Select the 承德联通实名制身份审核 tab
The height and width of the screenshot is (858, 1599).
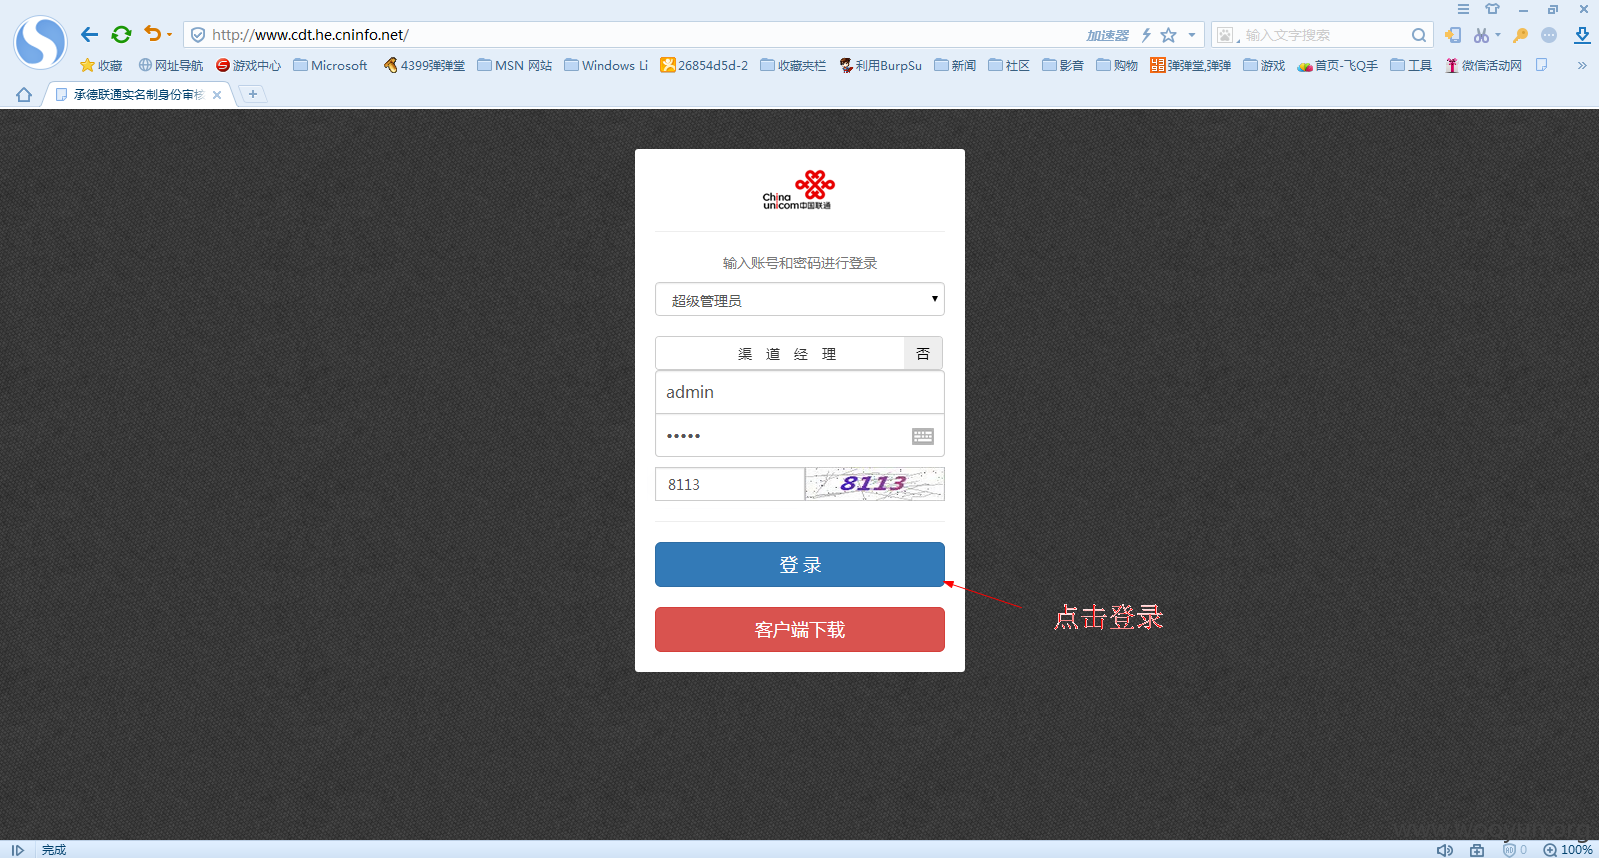coord(138,94)
